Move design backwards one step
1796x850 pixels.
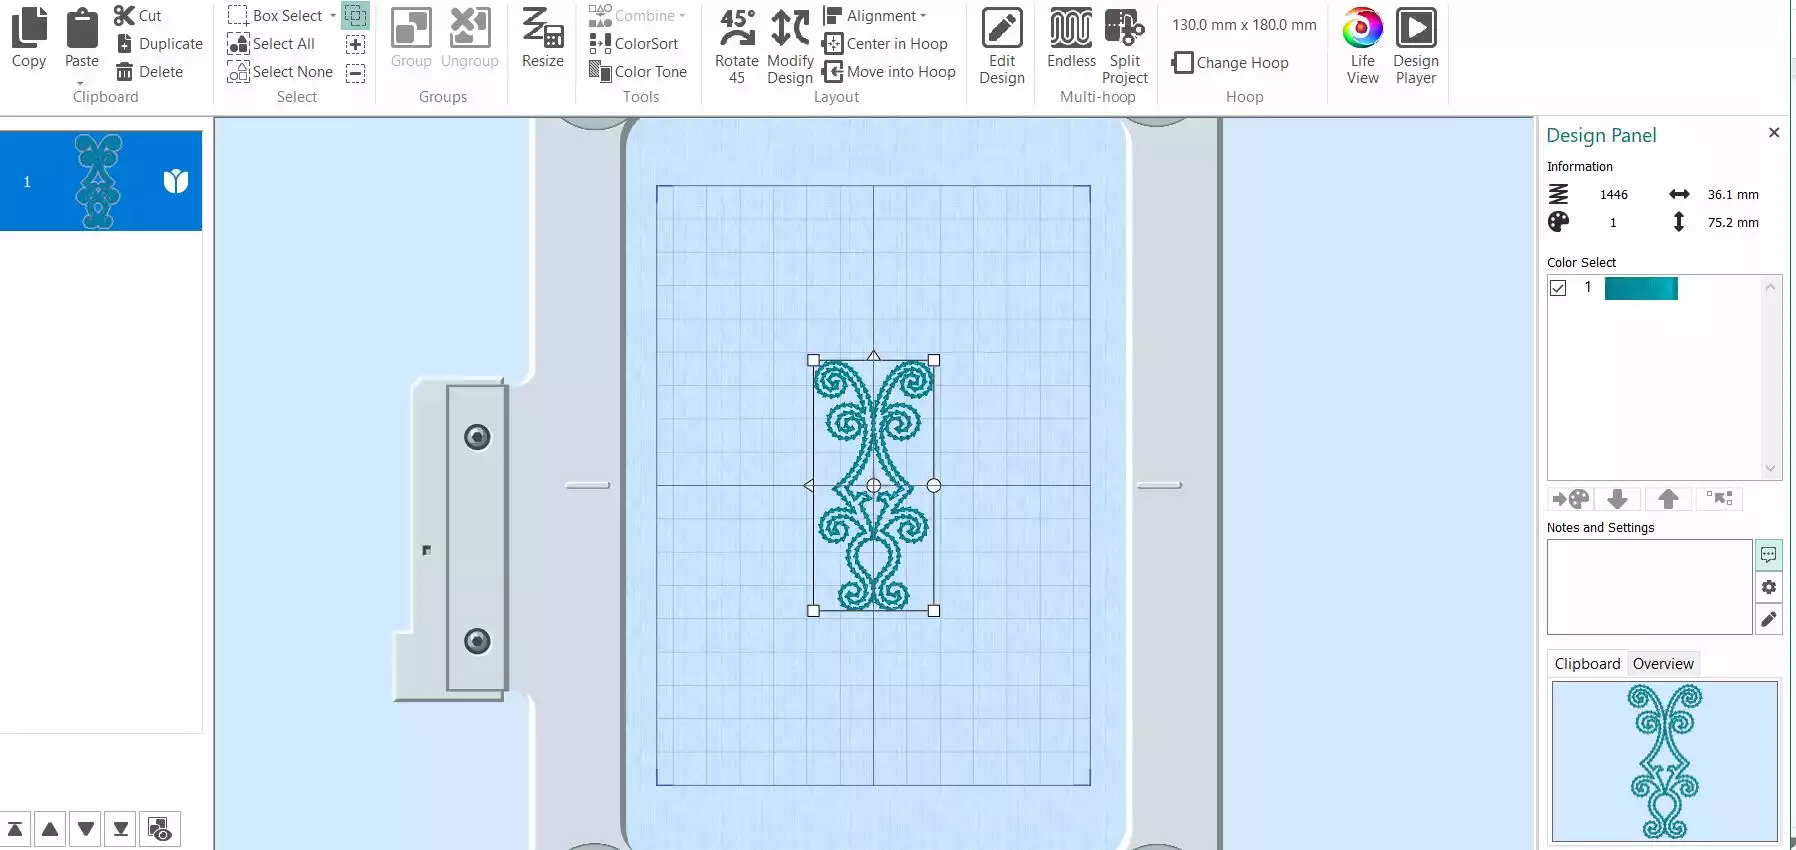point(86,829)
